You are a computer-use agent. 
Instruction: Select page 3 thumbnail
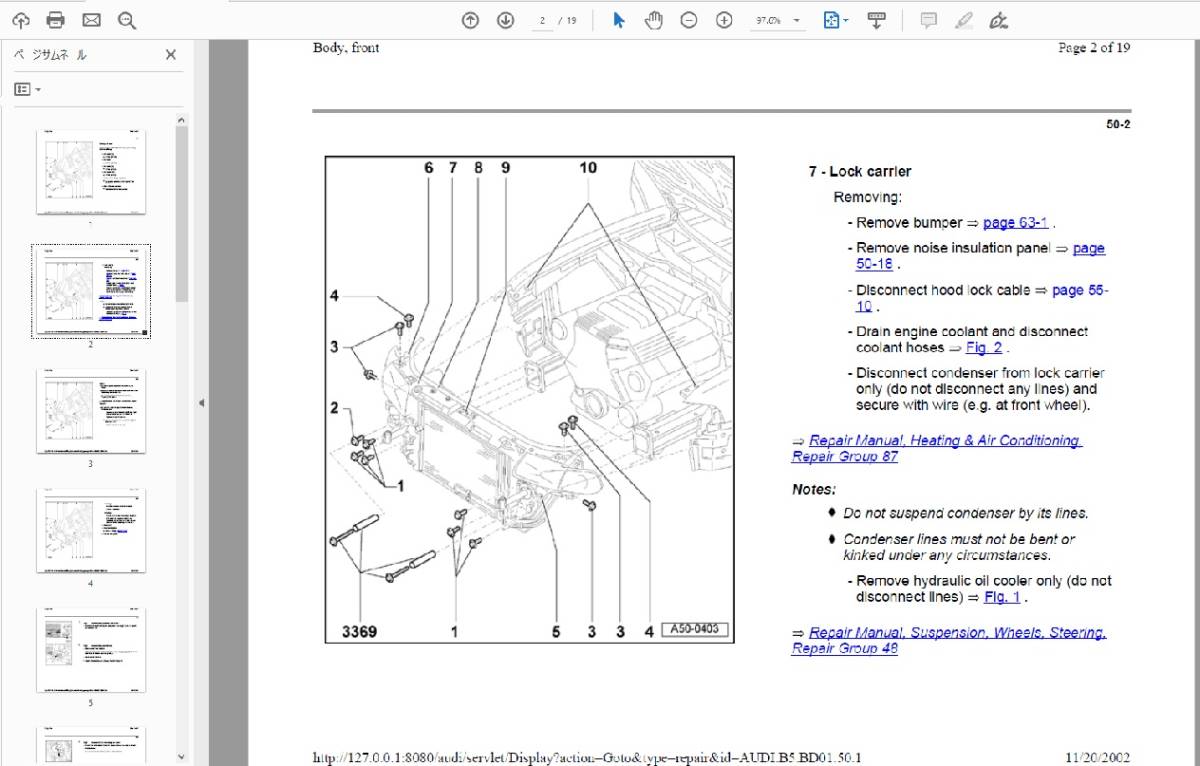pyautogui.click(x=90, y=411)
